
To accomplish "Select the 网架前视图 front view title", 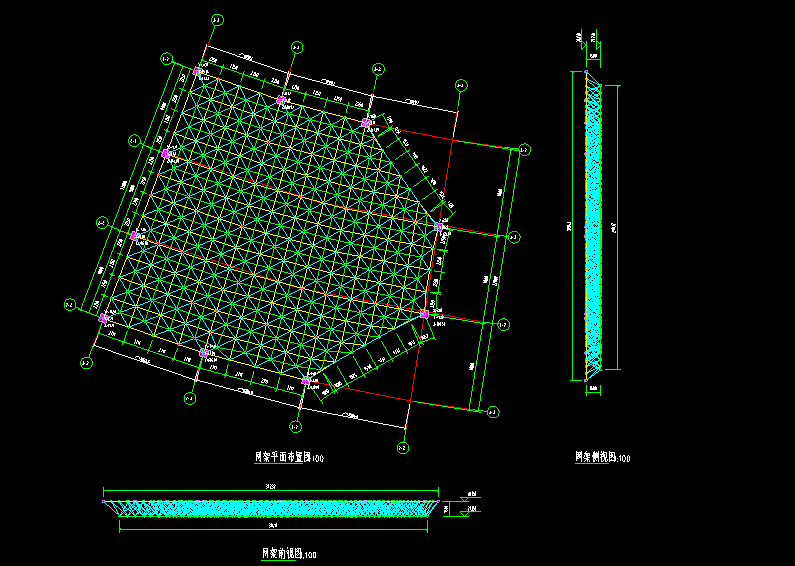I will coord(289,553).
